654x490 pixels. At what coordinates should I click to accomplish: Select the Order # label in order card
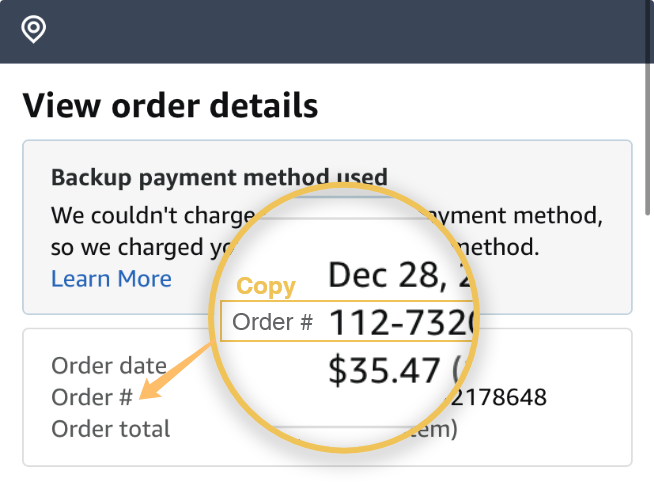click(92, 397)
